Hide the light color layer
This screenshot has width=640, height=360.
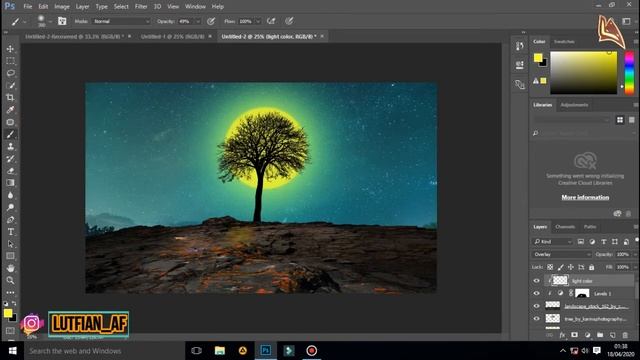click(536, 281)
